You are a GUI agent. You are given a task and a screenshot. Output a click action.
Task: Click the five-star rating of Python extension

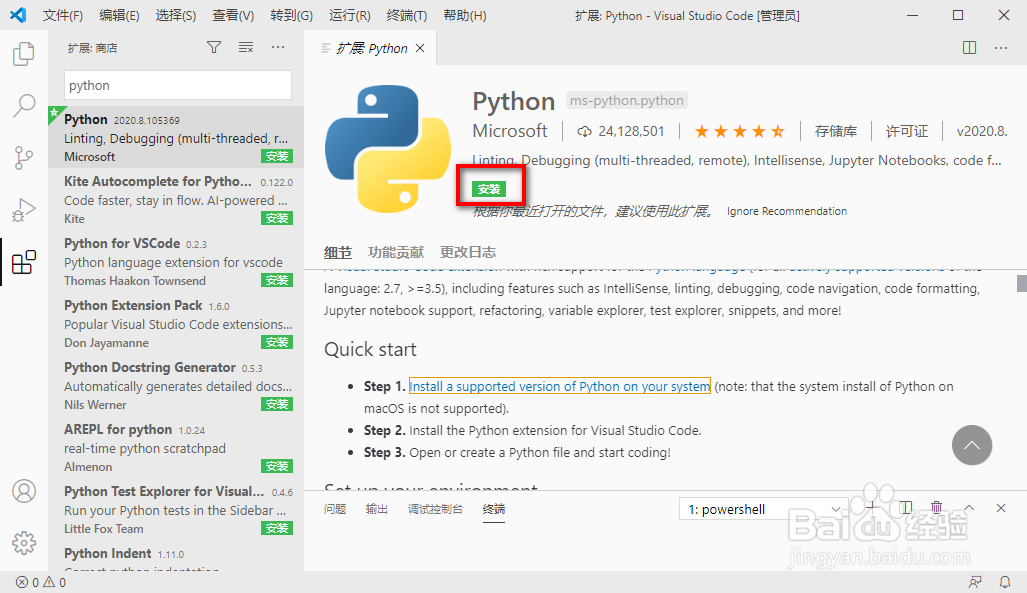tap(739, 131)
